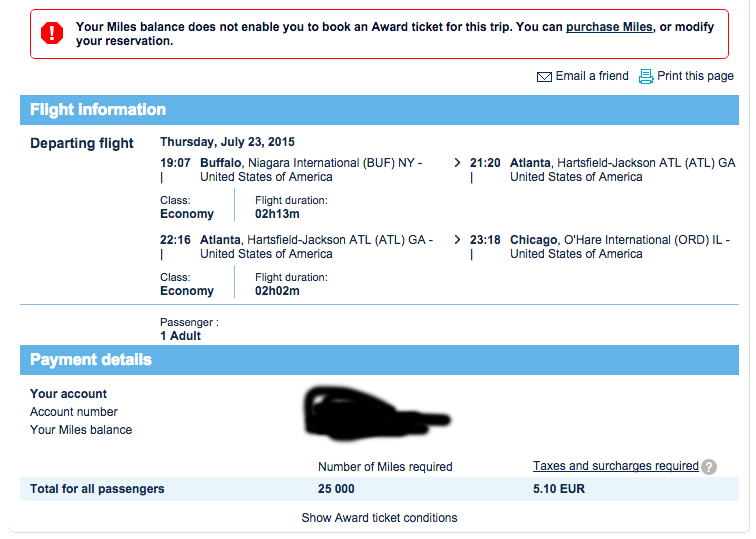
Task: Follow the purchase Miles link
Action: (x=609, y=27)
